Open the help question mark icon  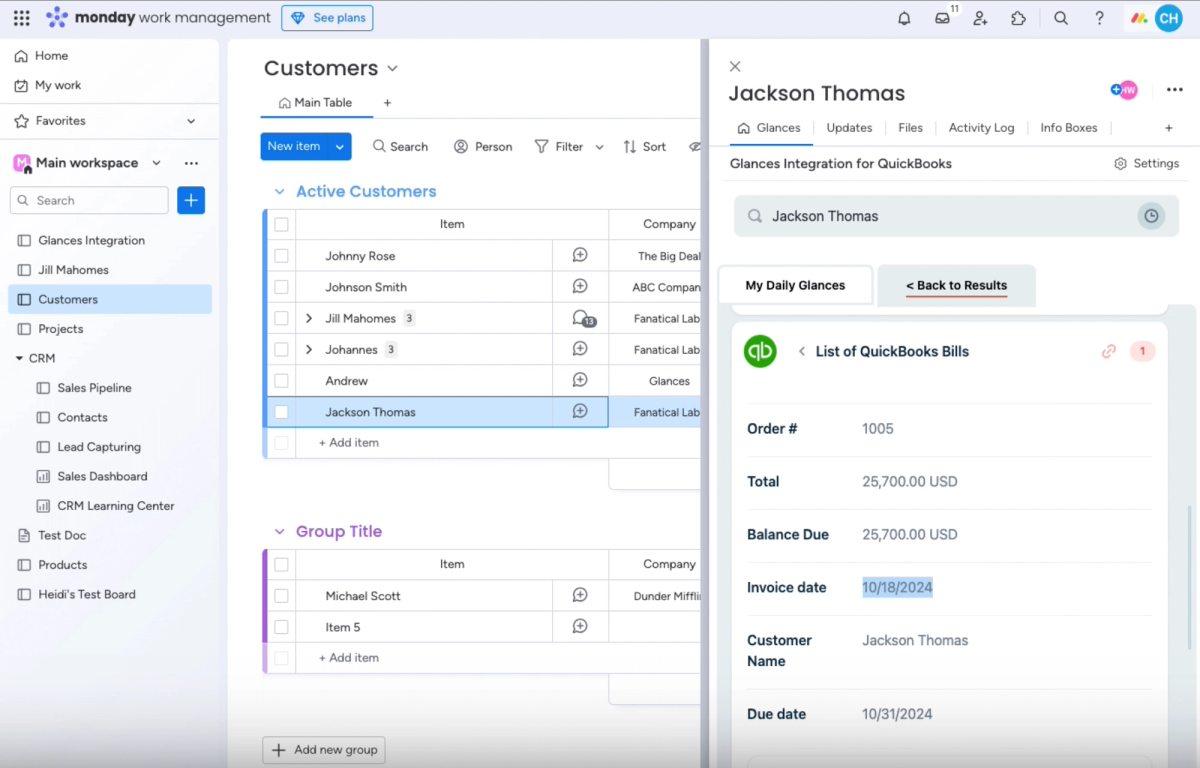pos(1099,18)
